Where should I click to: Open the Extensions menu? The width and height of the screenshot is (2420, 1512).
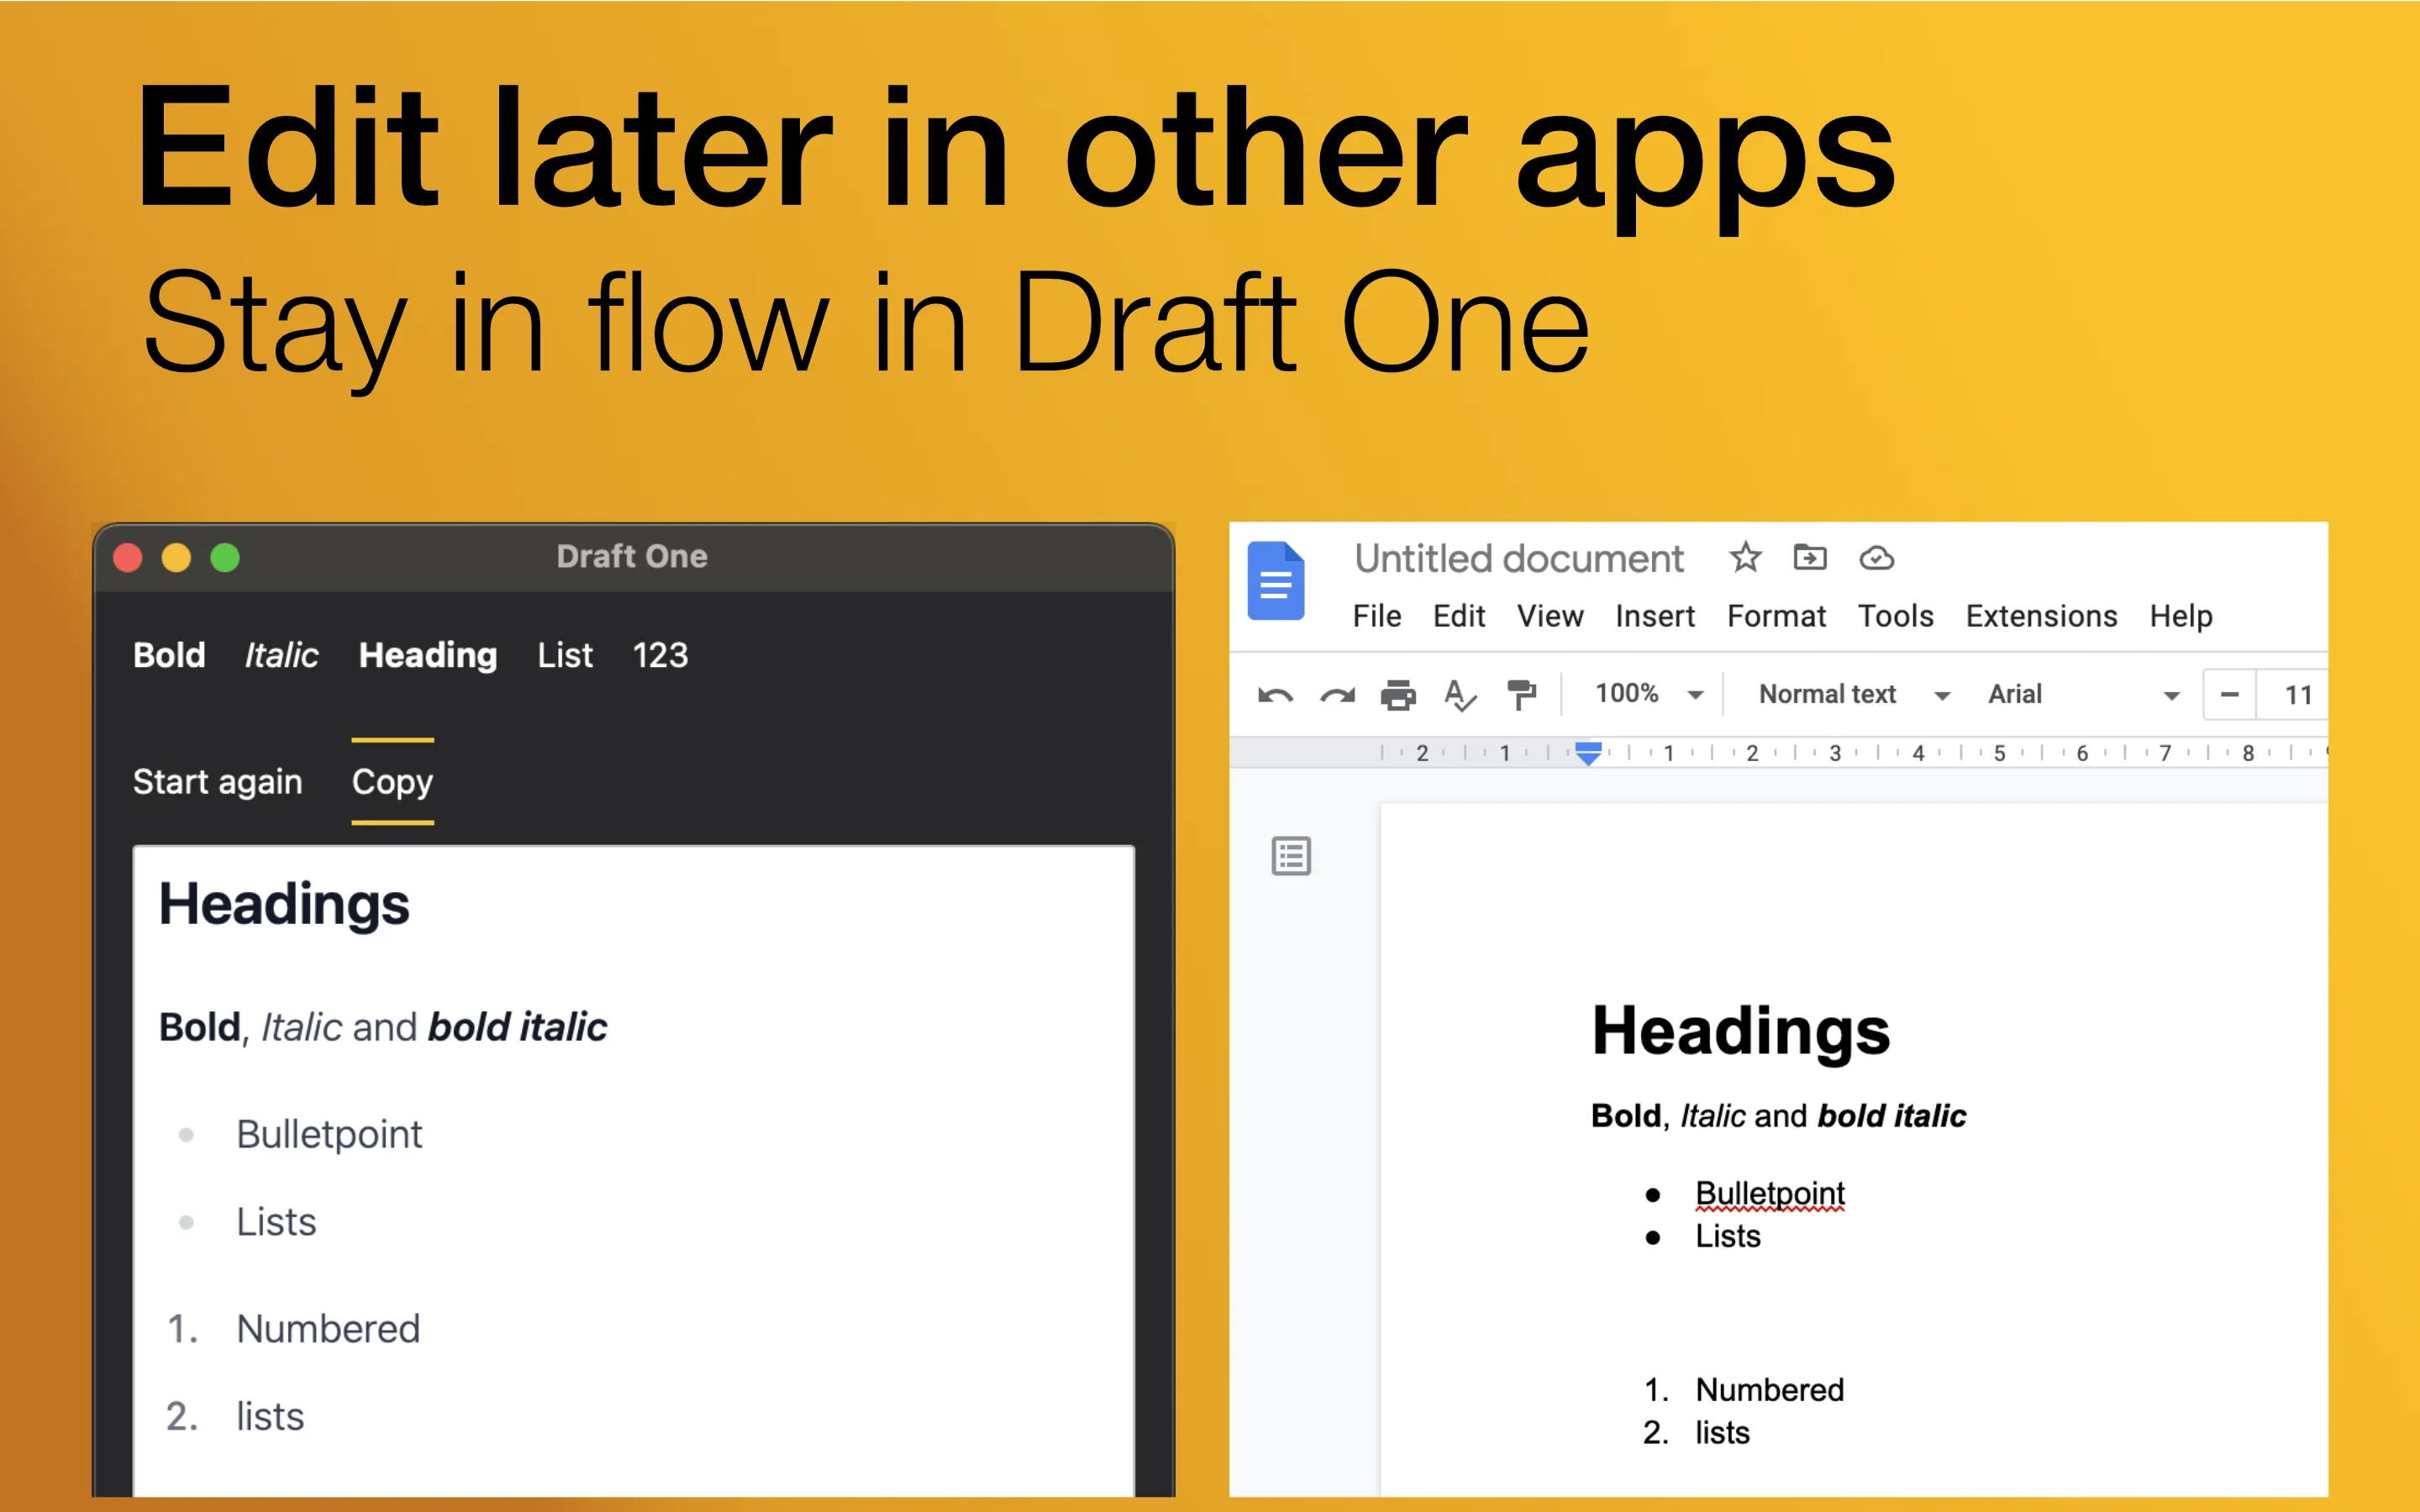(2041, 616)
